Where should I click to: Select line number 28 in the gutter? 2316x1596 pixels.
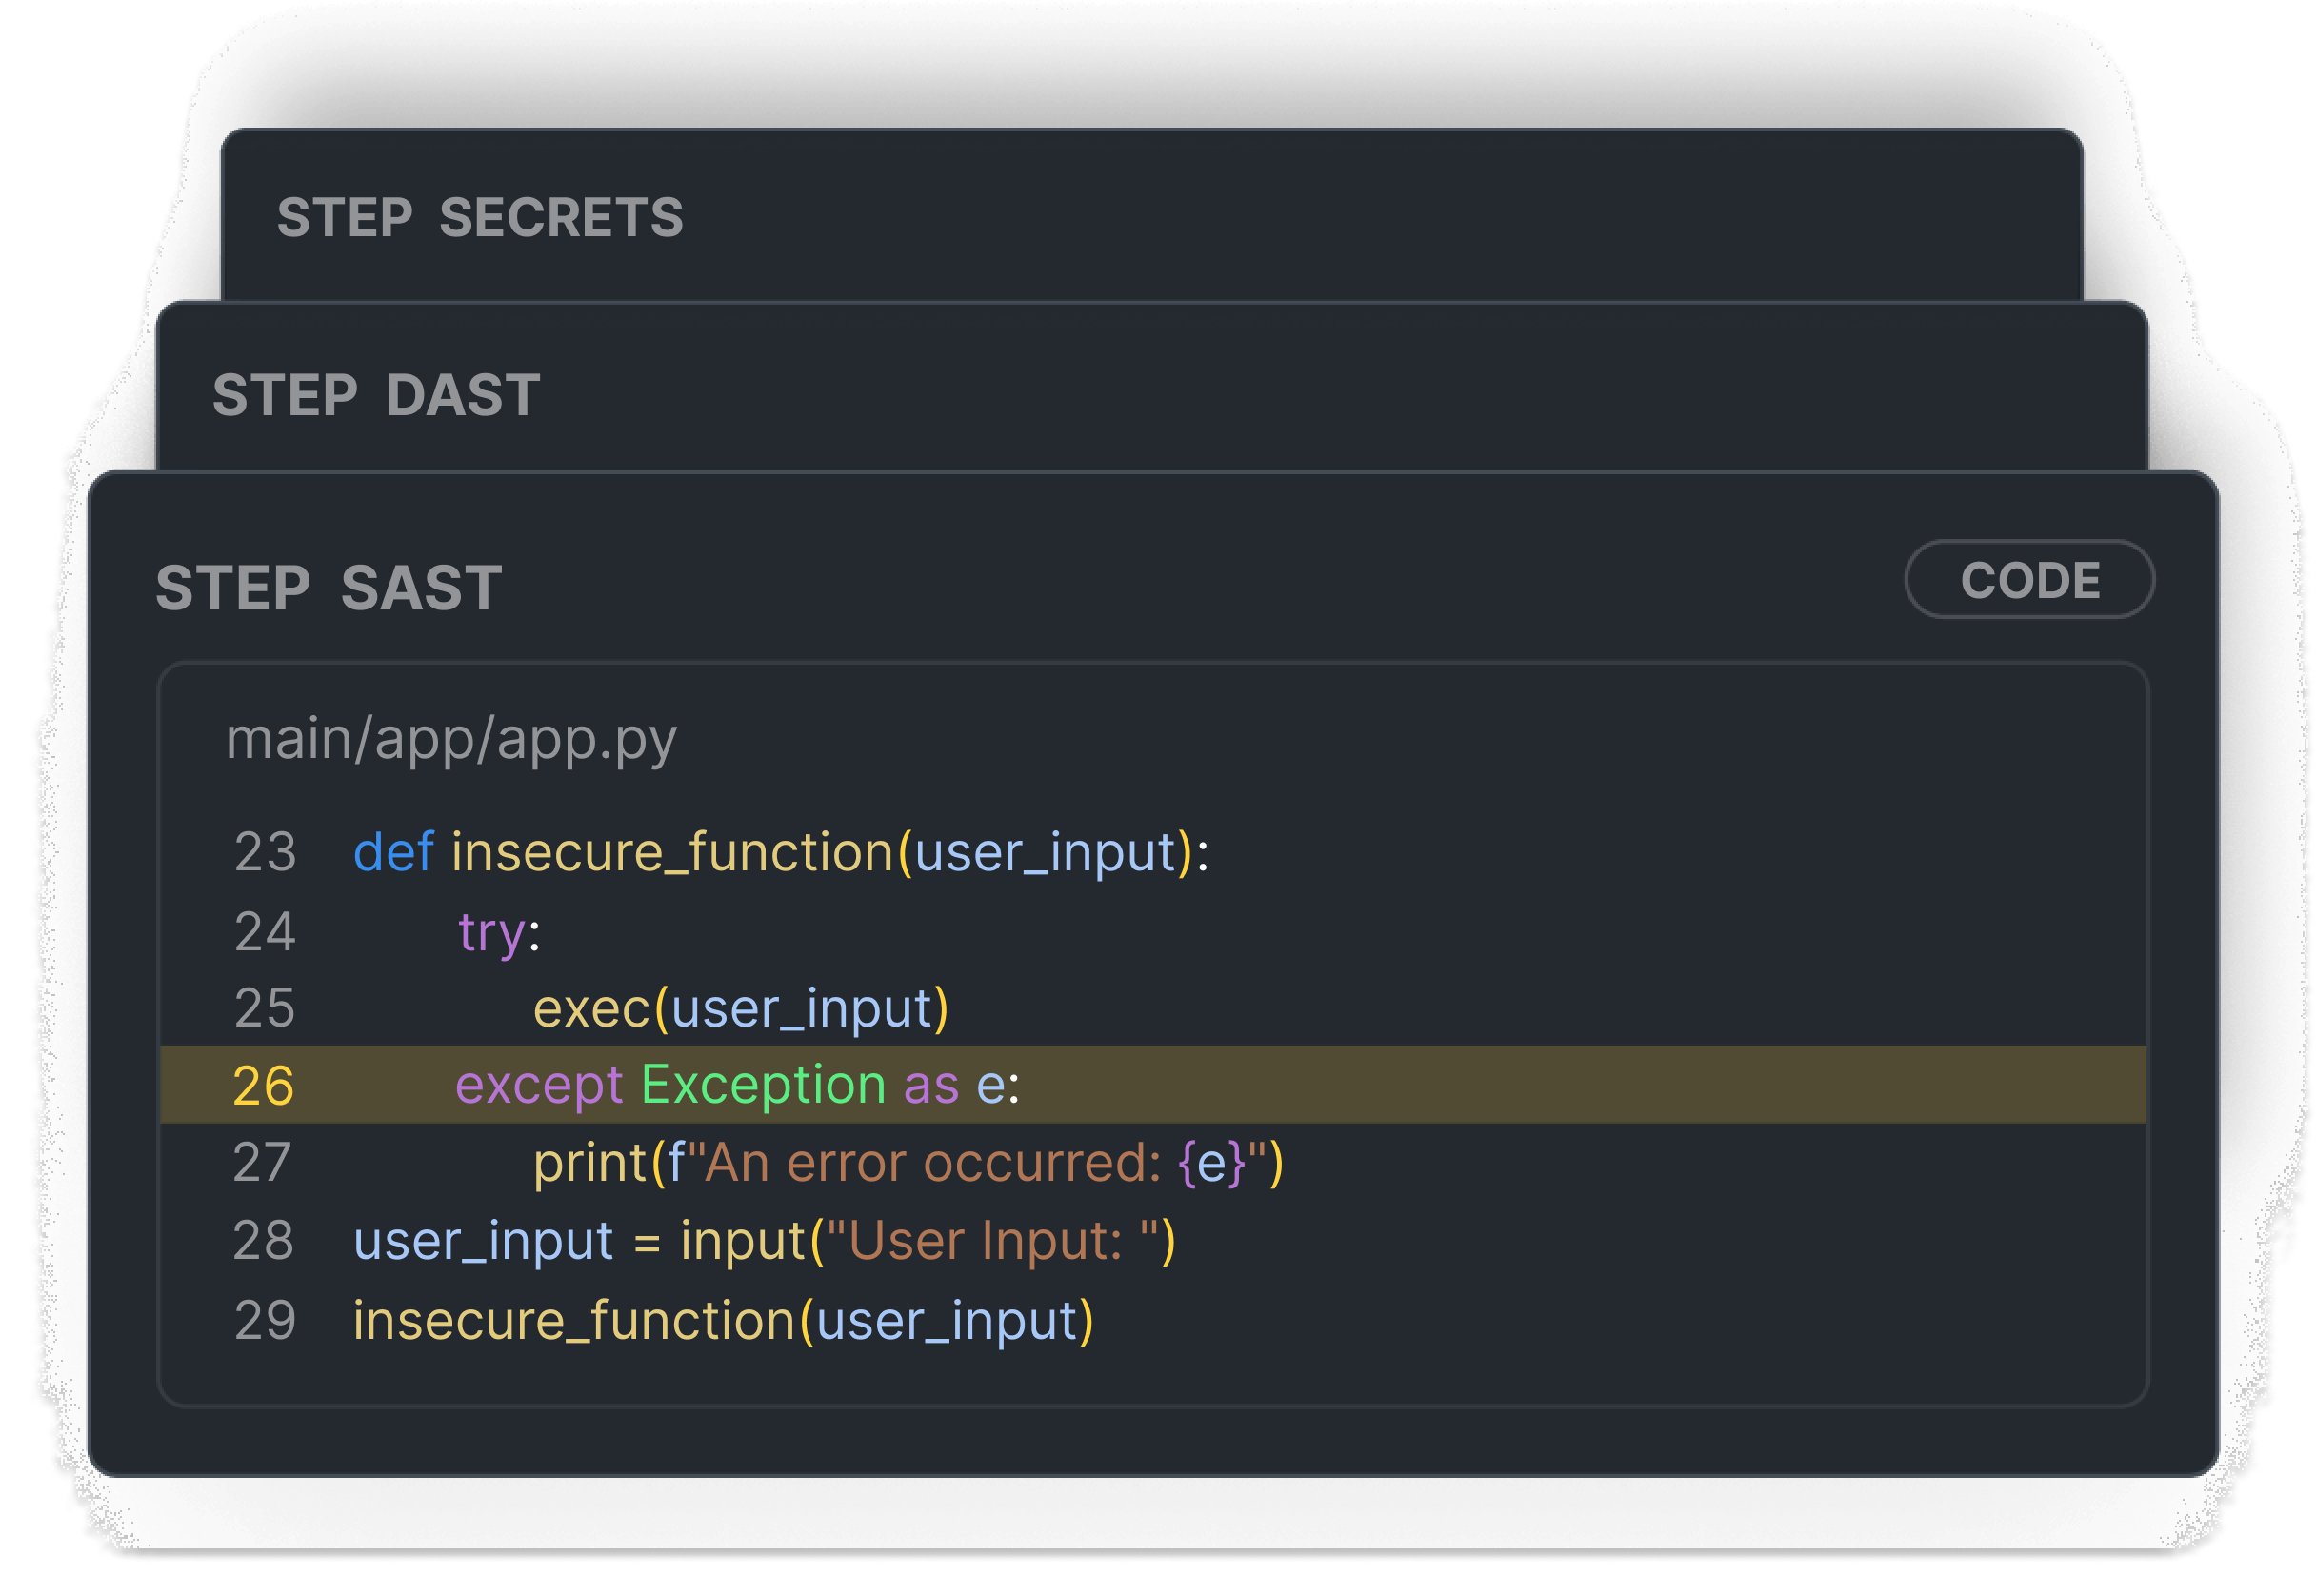263,1241
